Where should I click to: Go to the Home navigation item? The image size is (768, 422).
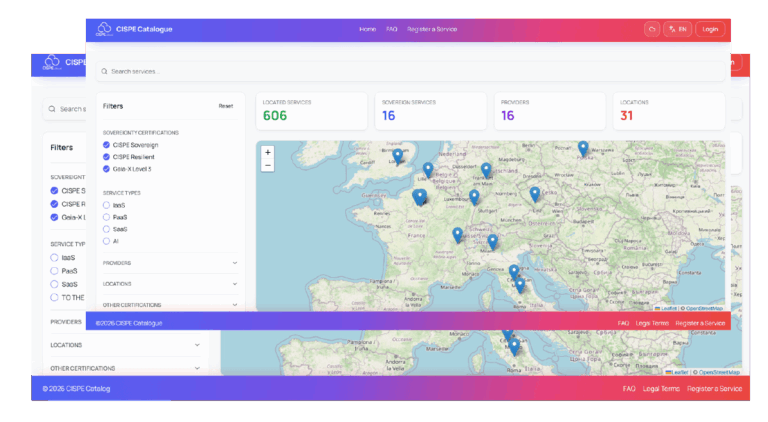pos(367,29)
